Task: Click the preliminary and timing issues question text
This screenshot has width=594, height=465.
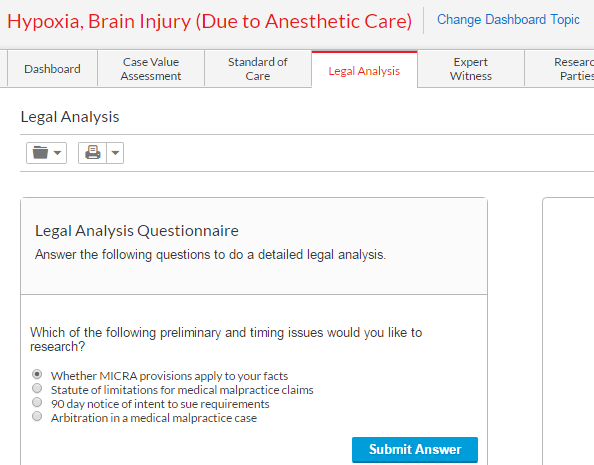Action: click(226, 340)
